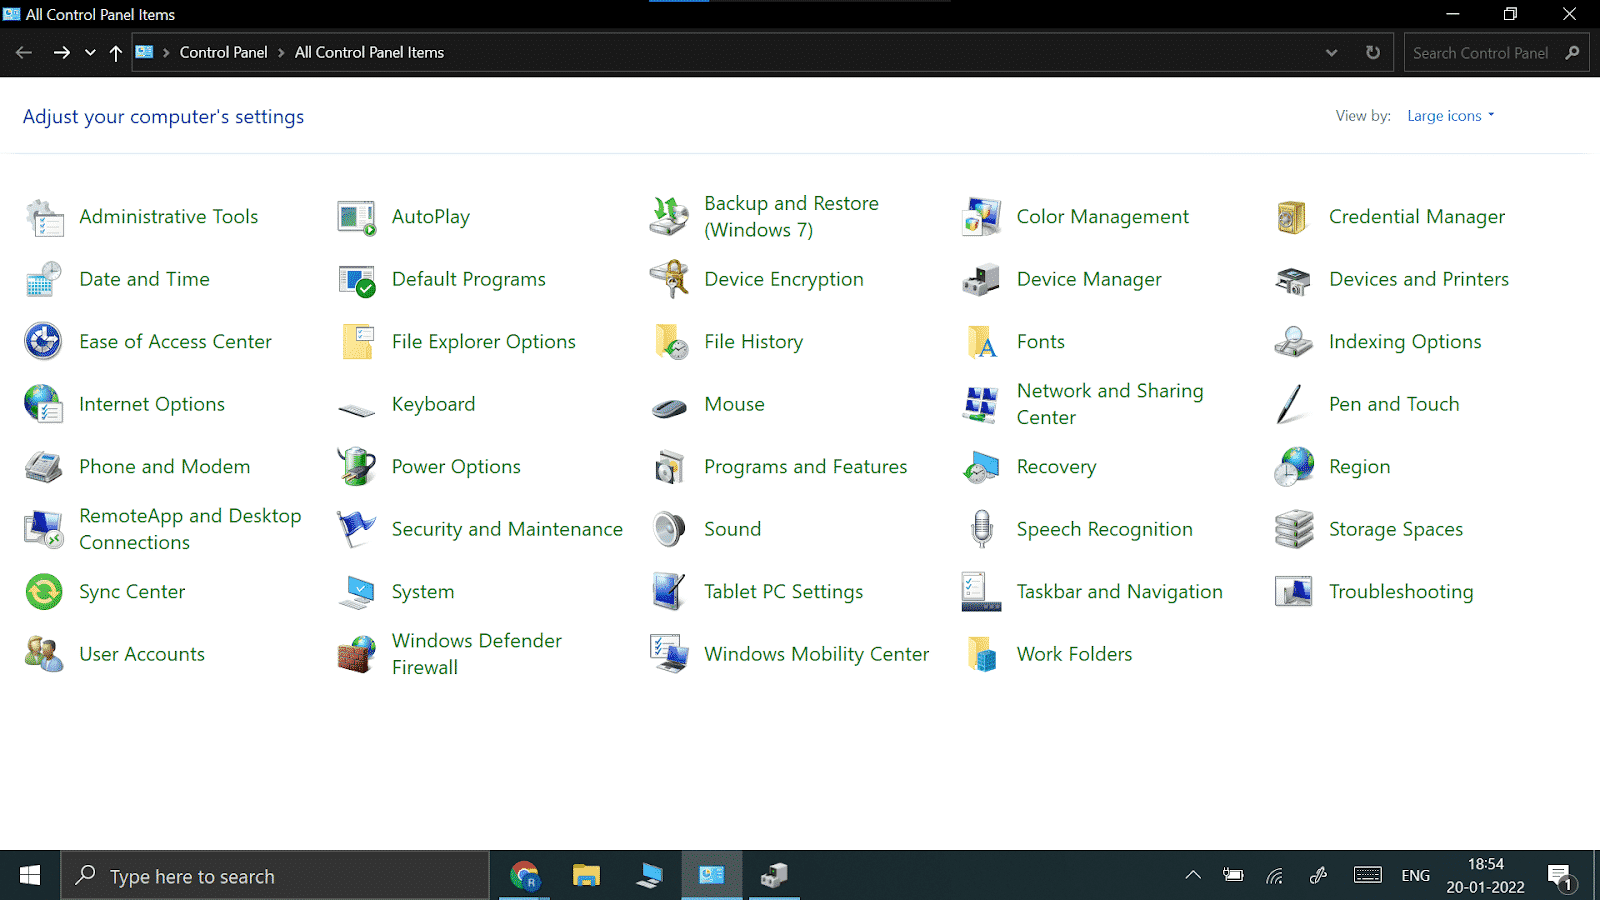This screenshot has width=1600, height=900.
Task: Go back to previous location
Action: (24, 53)
